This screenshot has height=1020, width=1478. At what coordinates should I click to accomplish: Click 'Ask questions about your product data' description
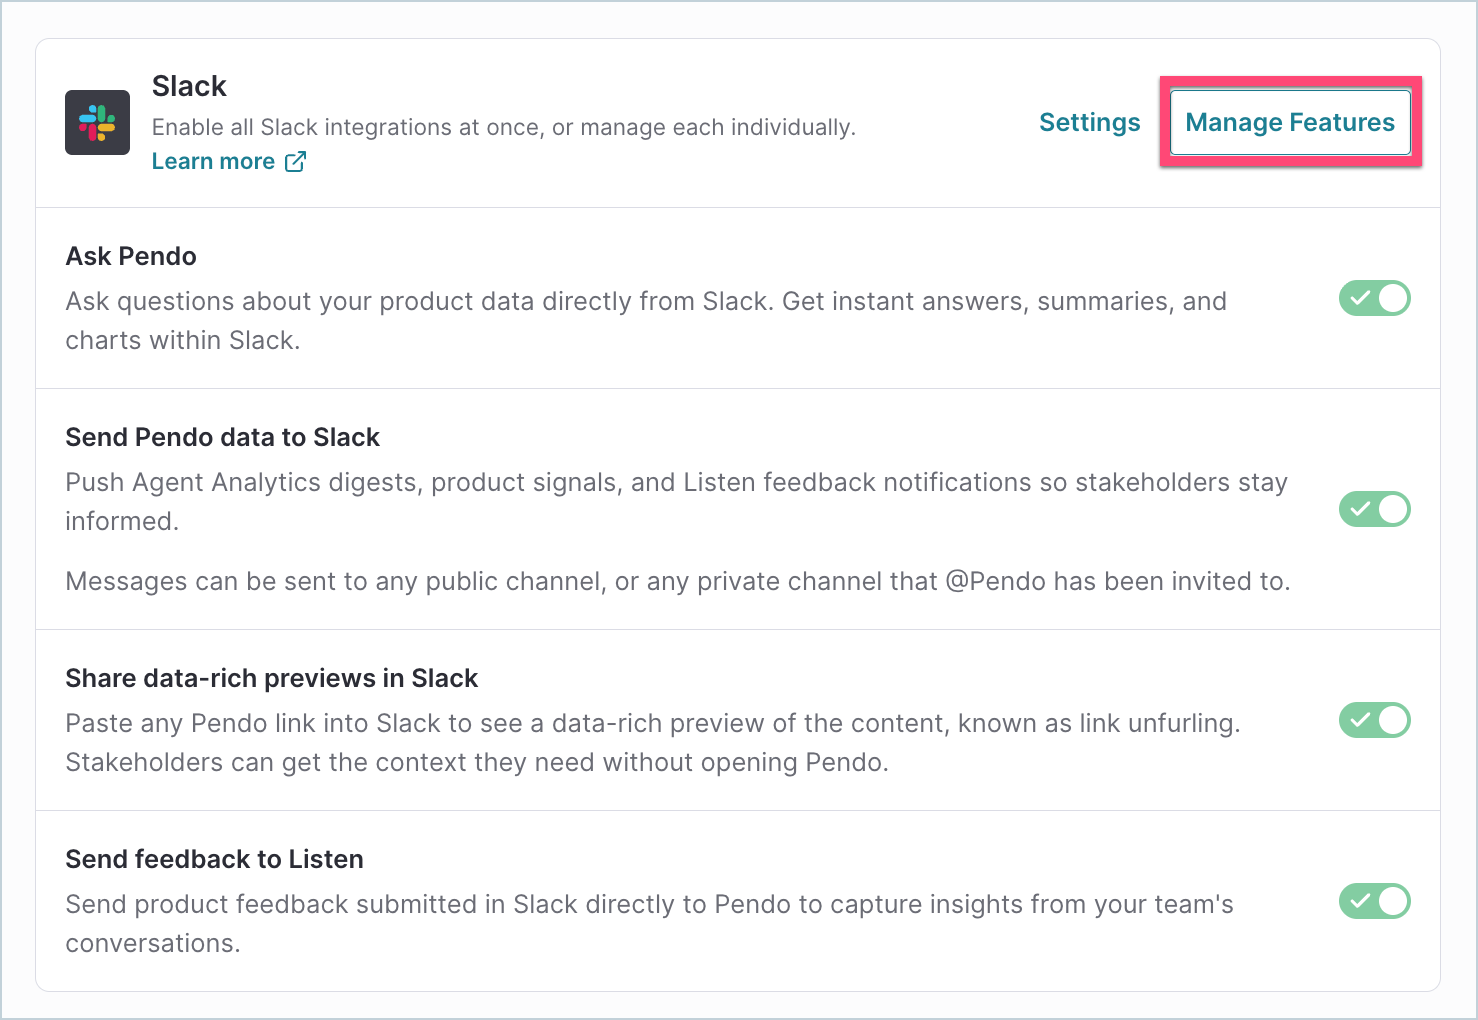[646, 320]
